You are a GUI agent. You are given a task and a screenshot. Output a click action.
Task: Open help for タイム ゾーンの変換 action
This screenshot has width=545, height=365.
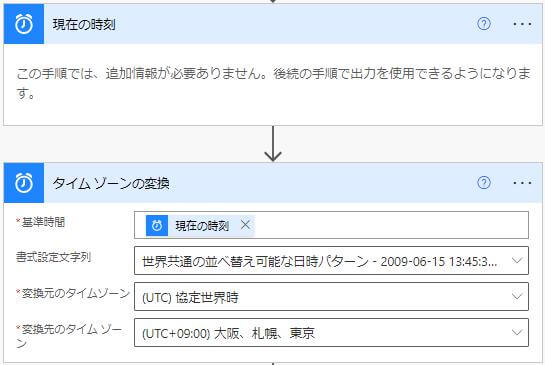pos(484,183)
